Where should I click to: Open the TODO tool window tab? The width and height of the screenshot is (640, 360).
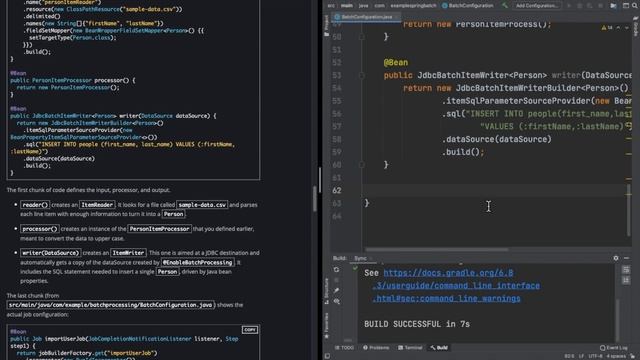[345, 348]
